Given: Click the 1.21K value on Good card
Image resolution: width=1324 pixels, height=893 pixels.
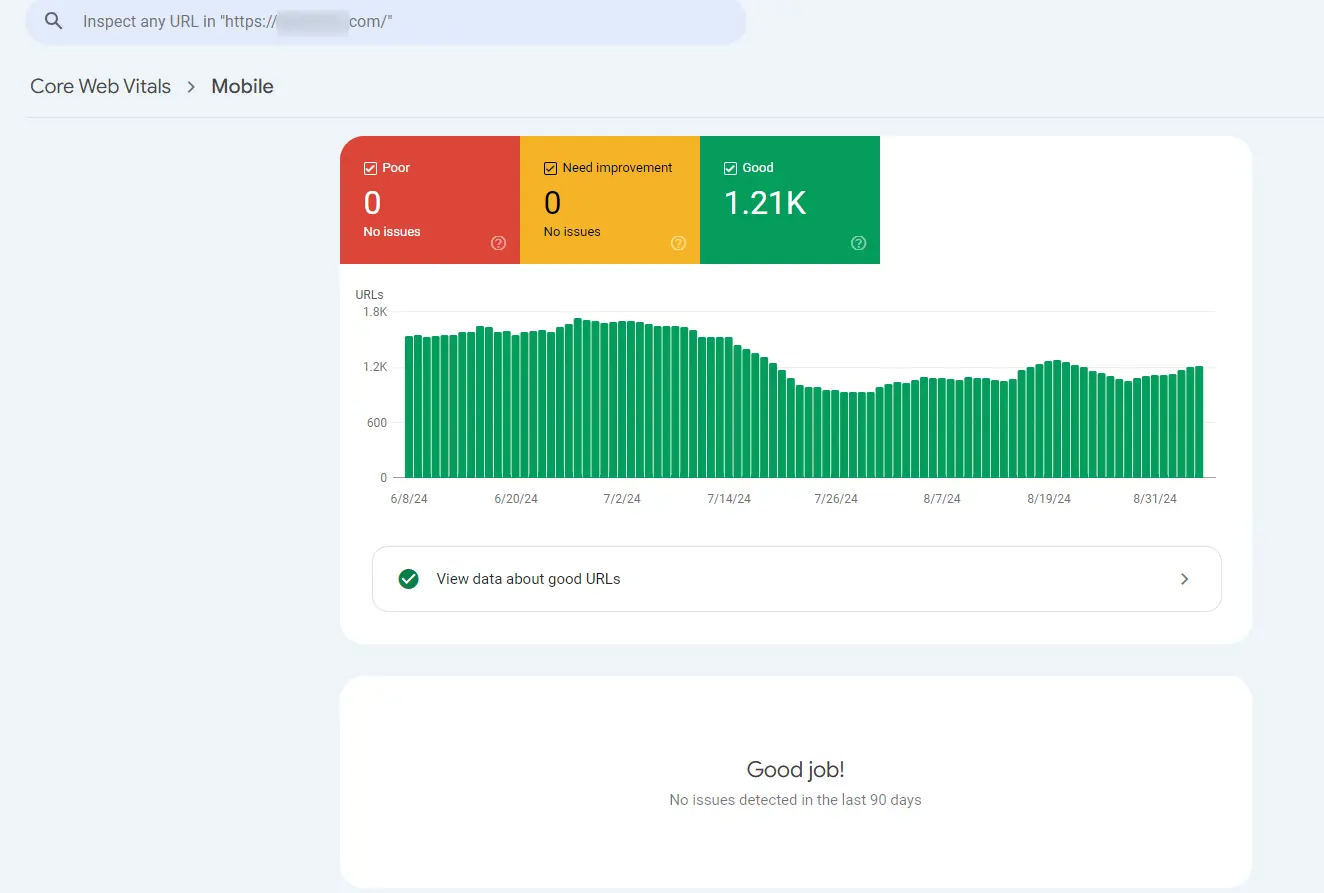Looking at the screenshot, I should (x=765, y=203).
